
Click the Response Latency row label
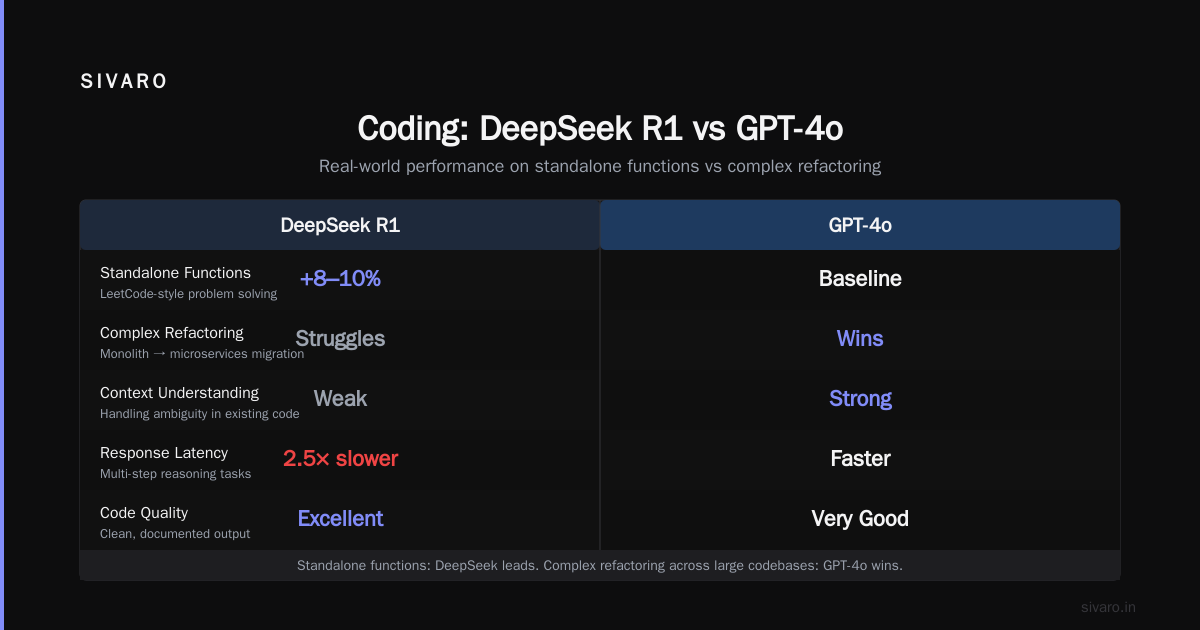point(164,453)
